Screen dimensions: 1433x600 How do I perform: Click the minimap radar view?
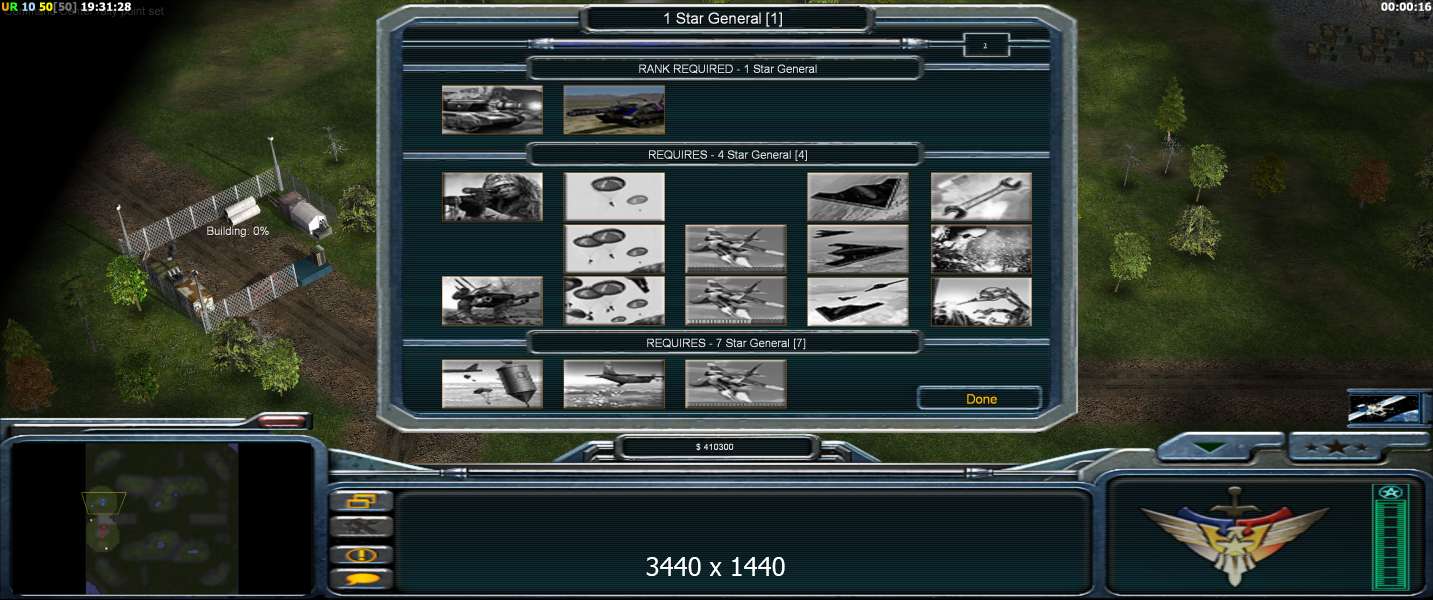tap(162, 518)
